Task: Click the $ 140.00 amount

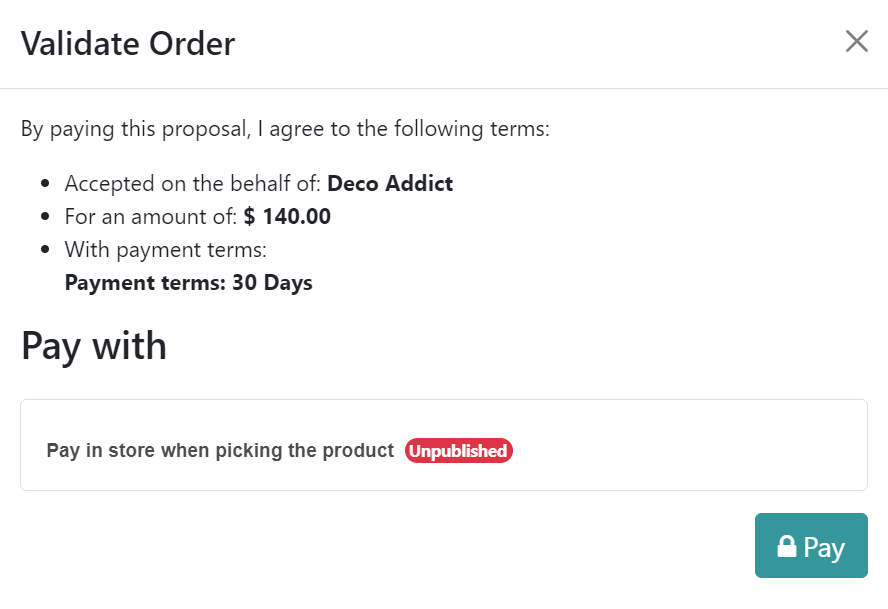Action: pyautogui.click(x=287, y=217)
